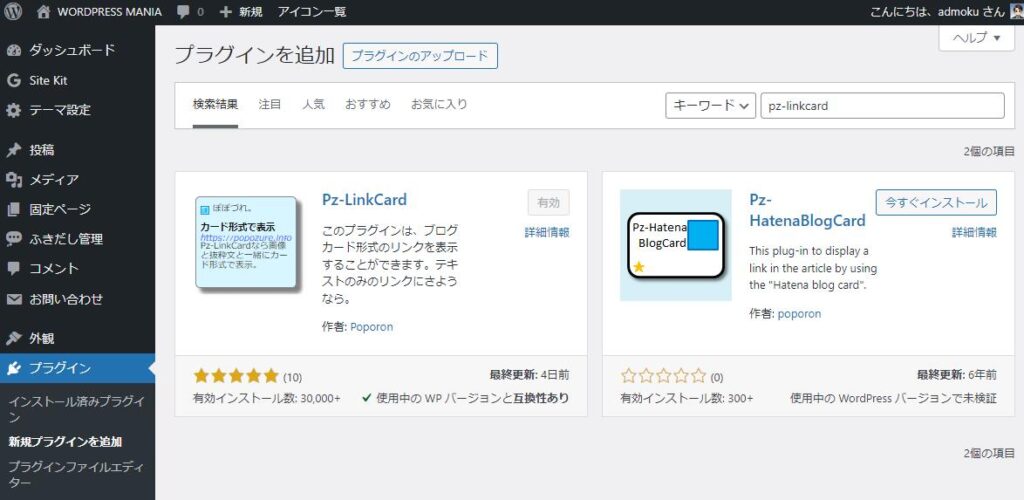The image size is (1024, 500).
Task: Open ダッシュボード from the sidebar
Action: click(71, 50)
